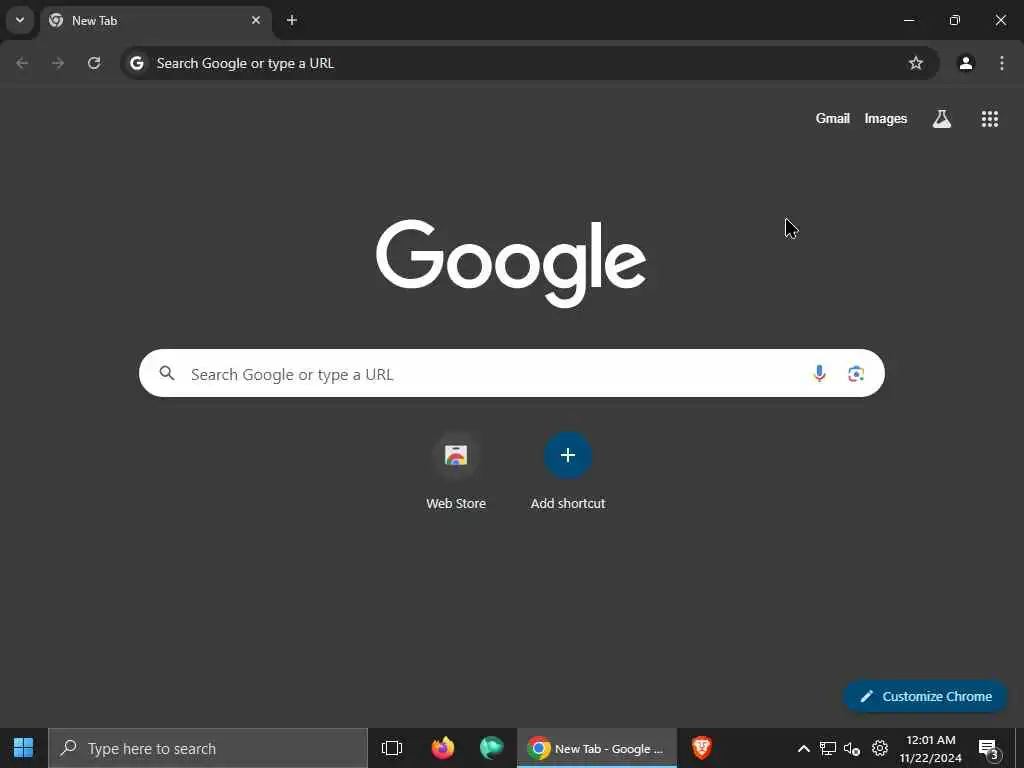Screen dimensions: 1024x768
Task: Open the settings gear in system tray
Action: pos(880,748)
